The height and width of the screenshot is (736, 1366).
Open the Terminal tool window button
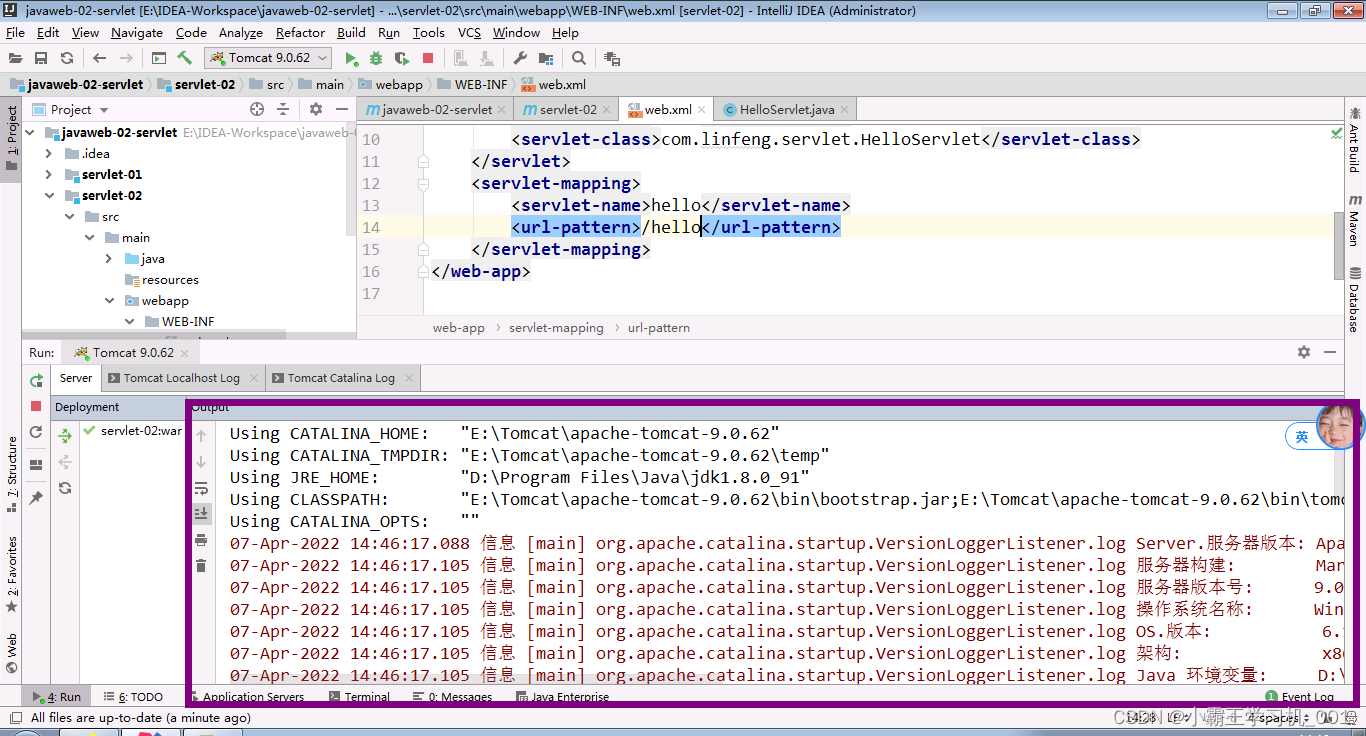358,697
